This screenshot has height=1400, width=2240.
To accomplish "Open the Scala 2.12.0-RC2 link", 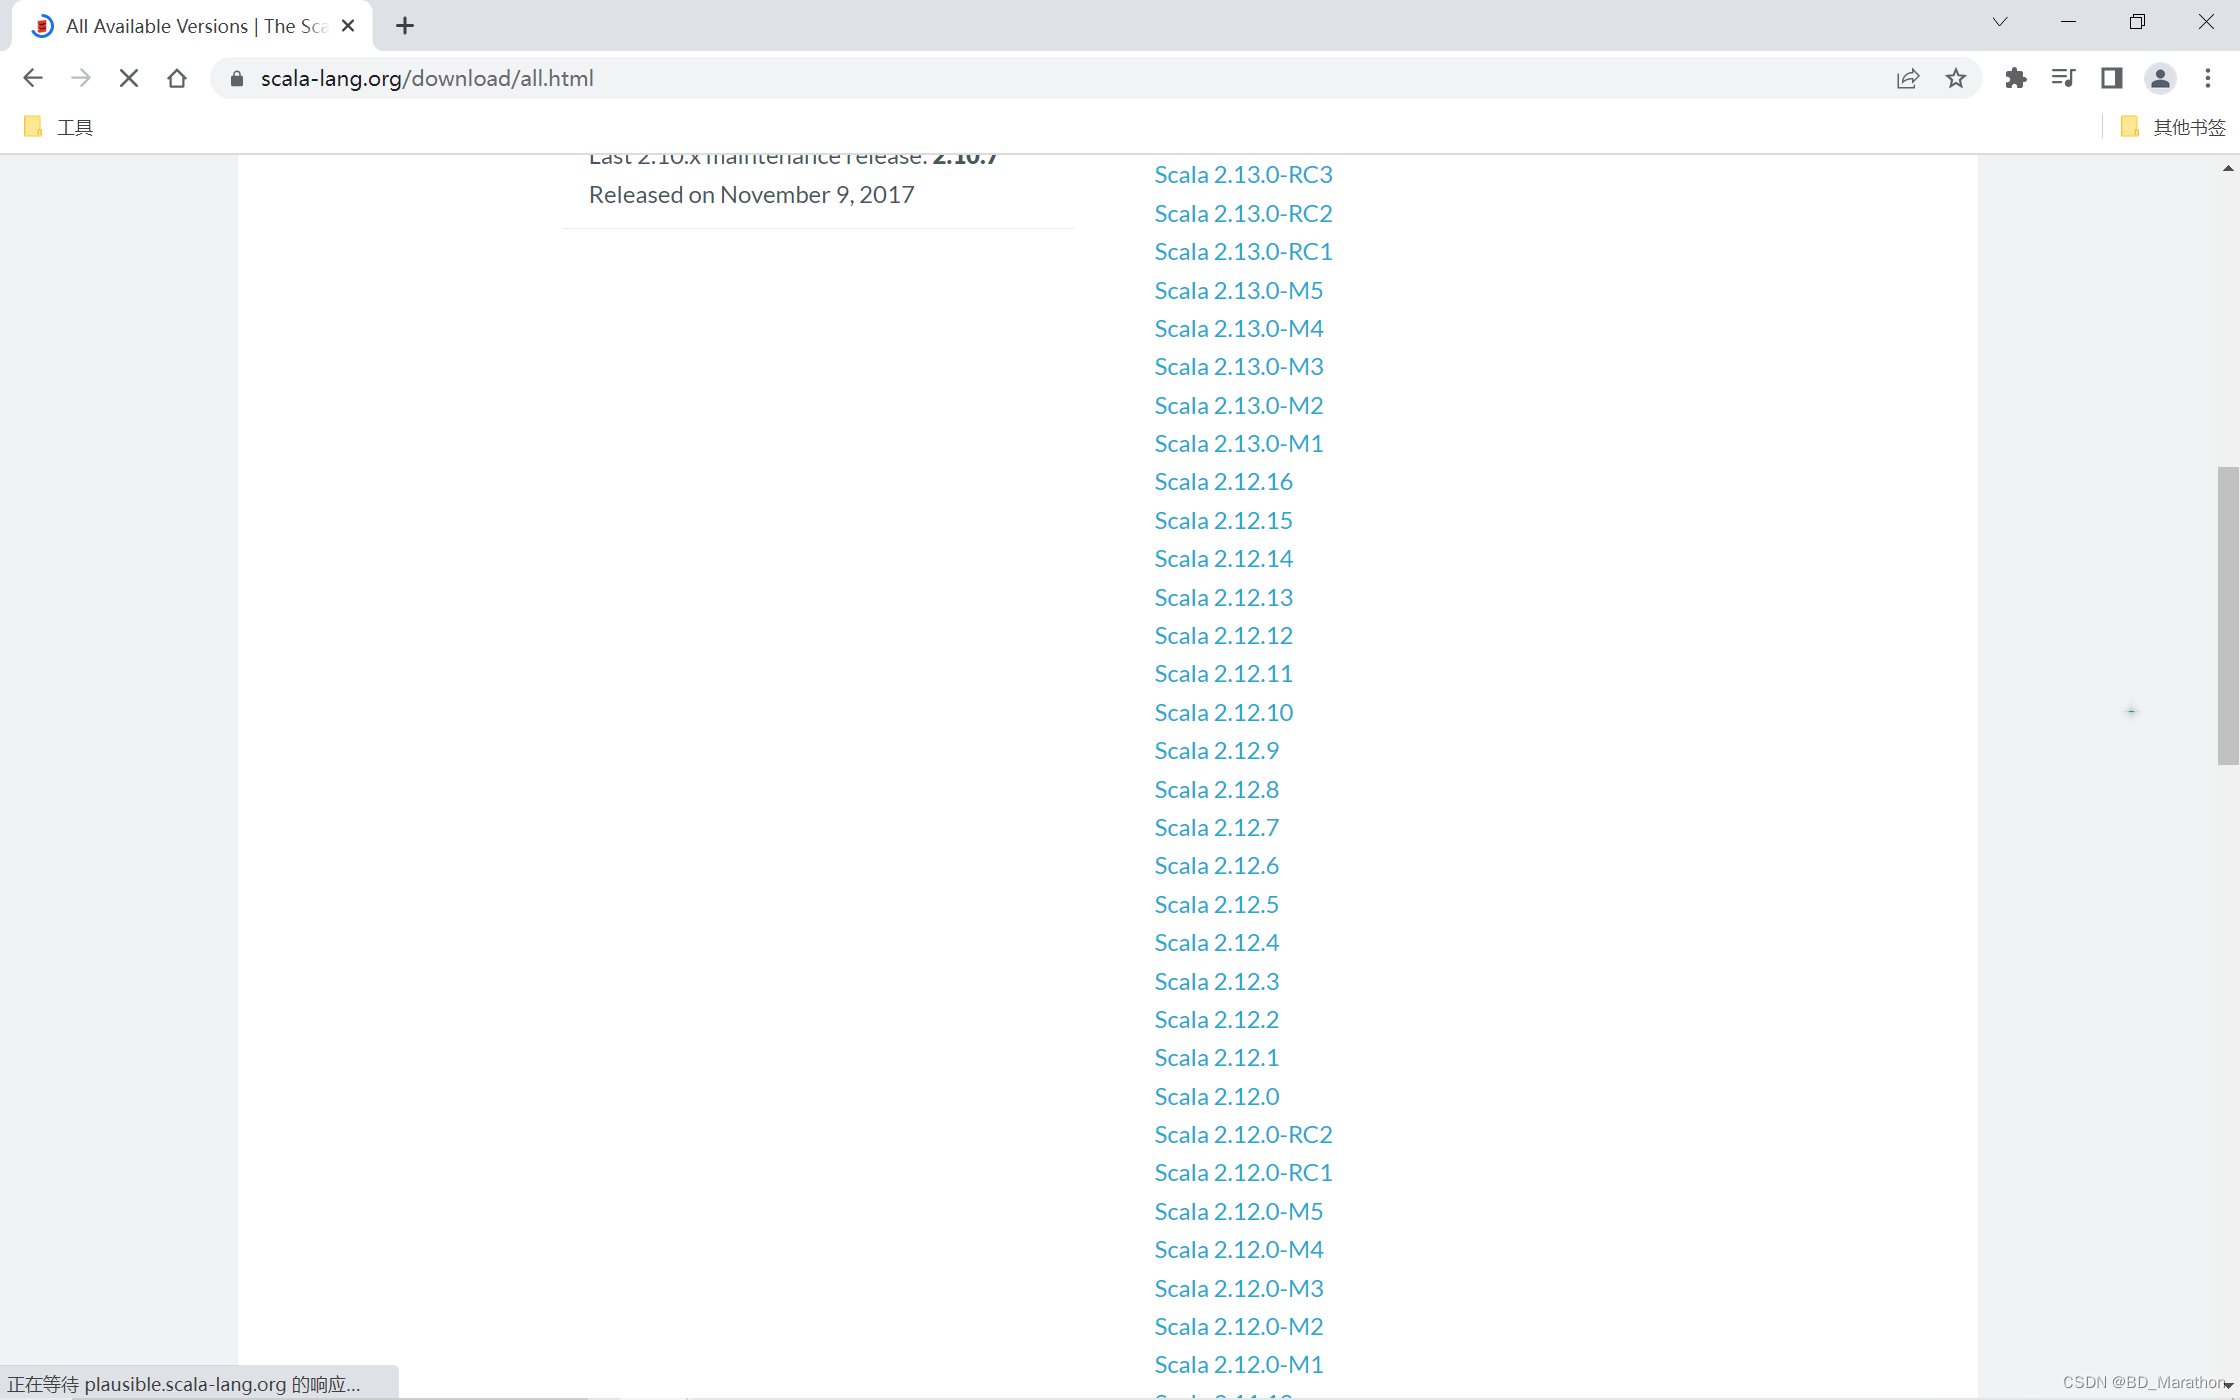I will coord(1243,1134).
